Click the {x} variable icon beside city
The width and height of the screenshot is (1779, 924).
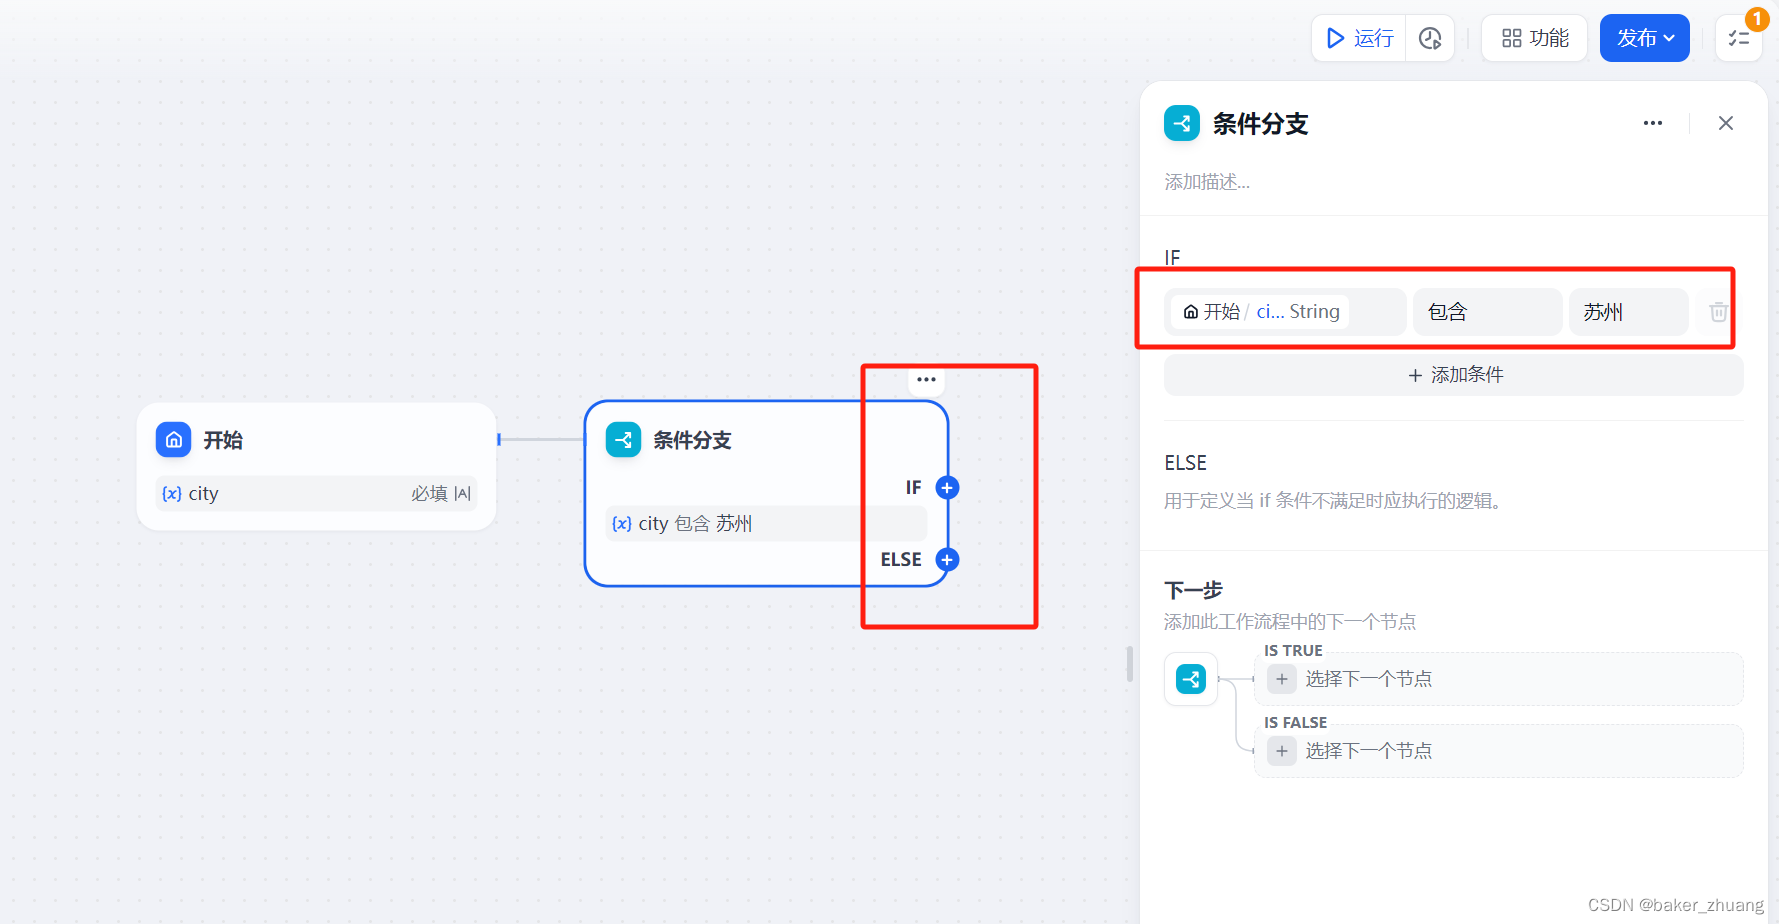(x=171, y=493)
